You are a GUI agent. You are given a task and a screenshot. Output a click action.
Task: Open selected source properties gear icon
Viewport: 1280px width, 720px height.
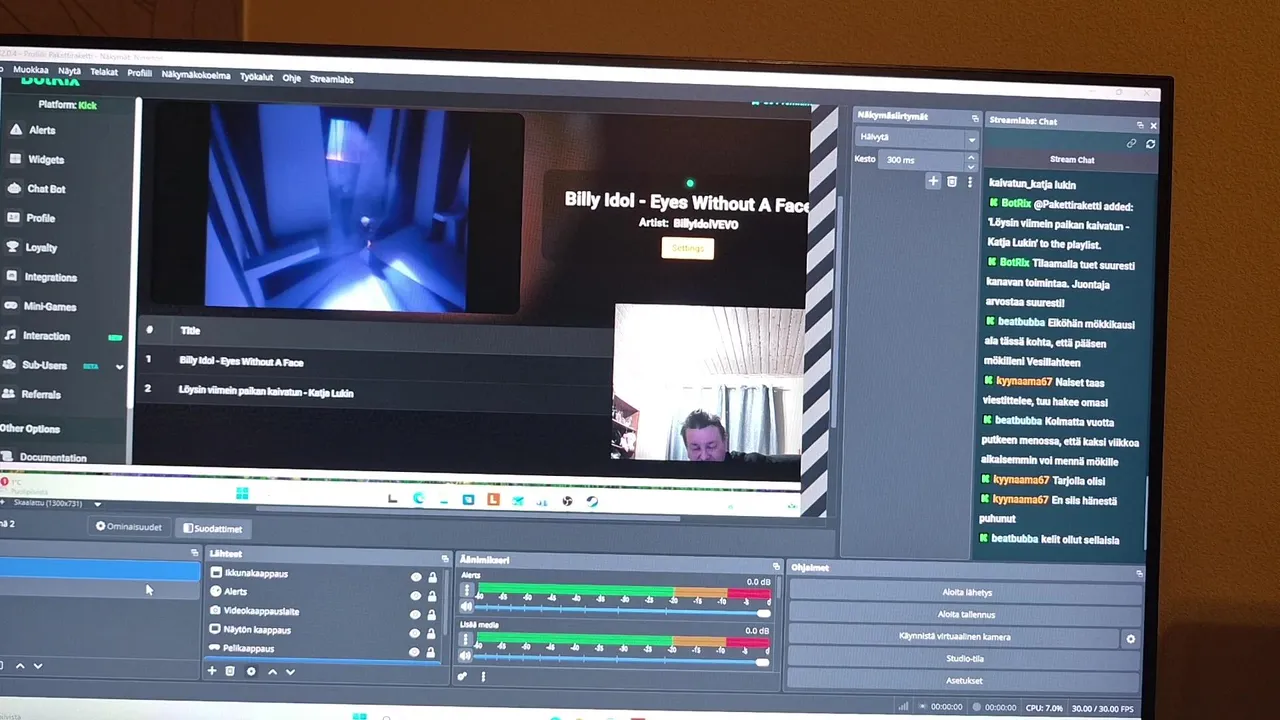[251, 671]
